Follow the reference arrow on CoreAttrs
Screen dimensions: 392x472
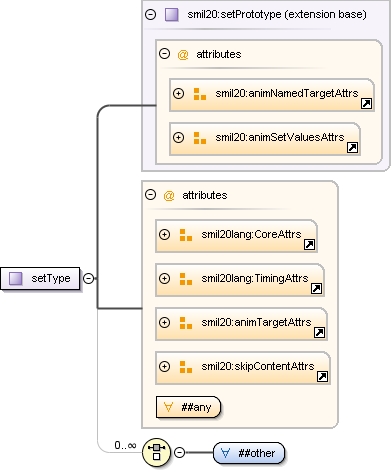click(x=309, y=245)
